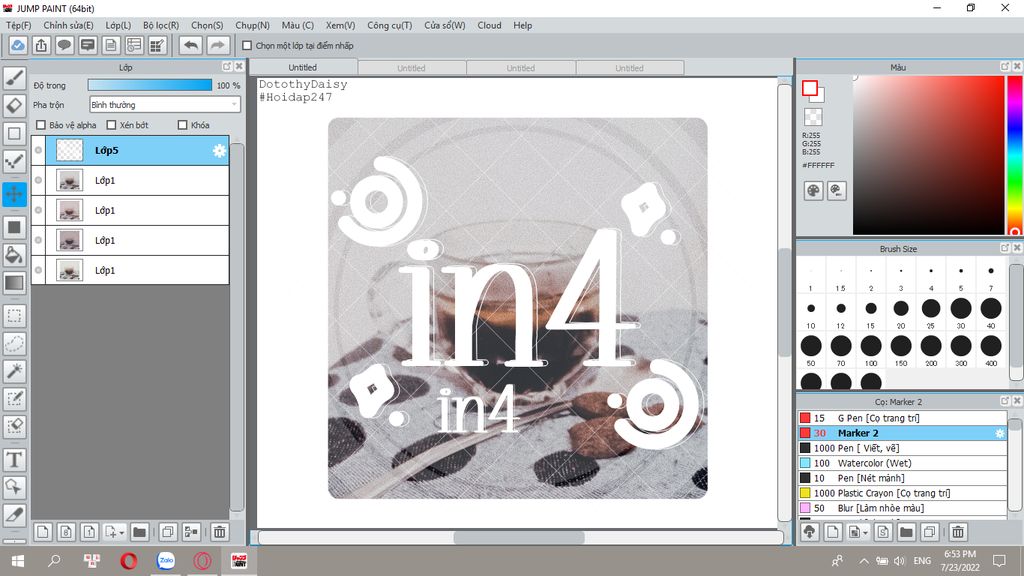Open settings gear of layer Lớp5
This screenshot has height=576, width=1024.
[219, 151]
